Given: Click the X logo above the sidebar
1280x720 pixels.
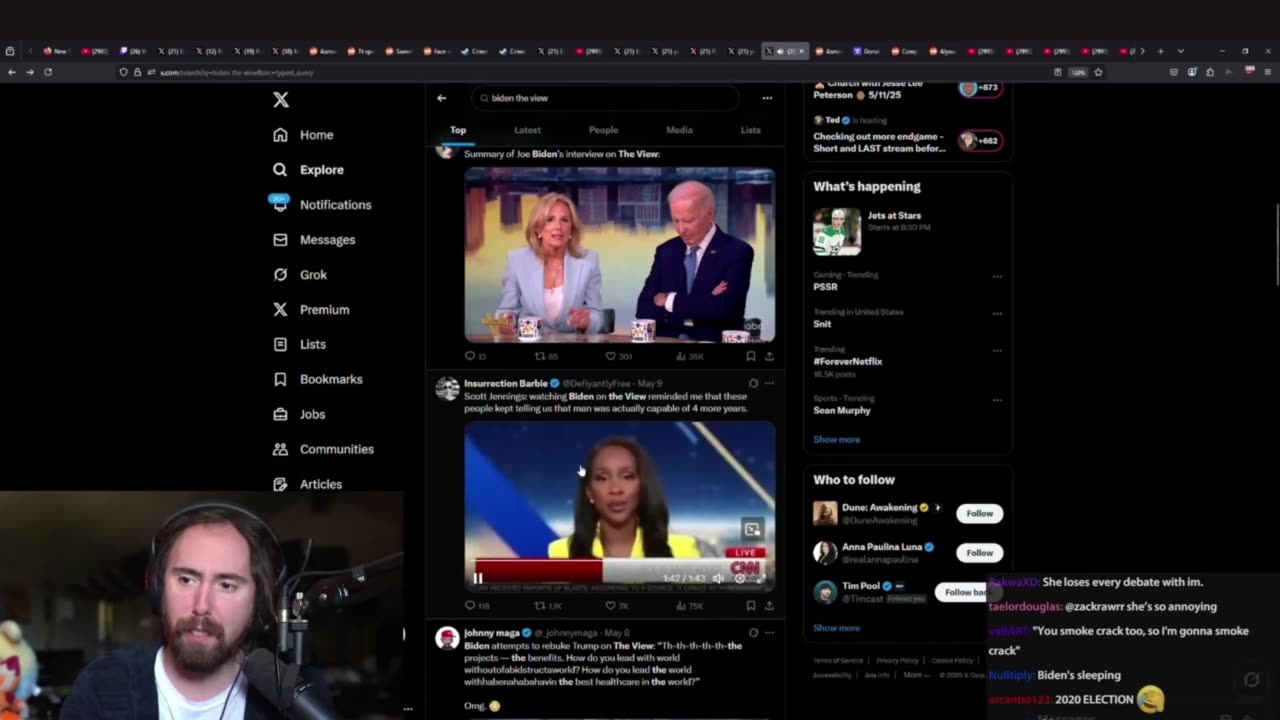Looking at the screenshot, I should (281, 100).
